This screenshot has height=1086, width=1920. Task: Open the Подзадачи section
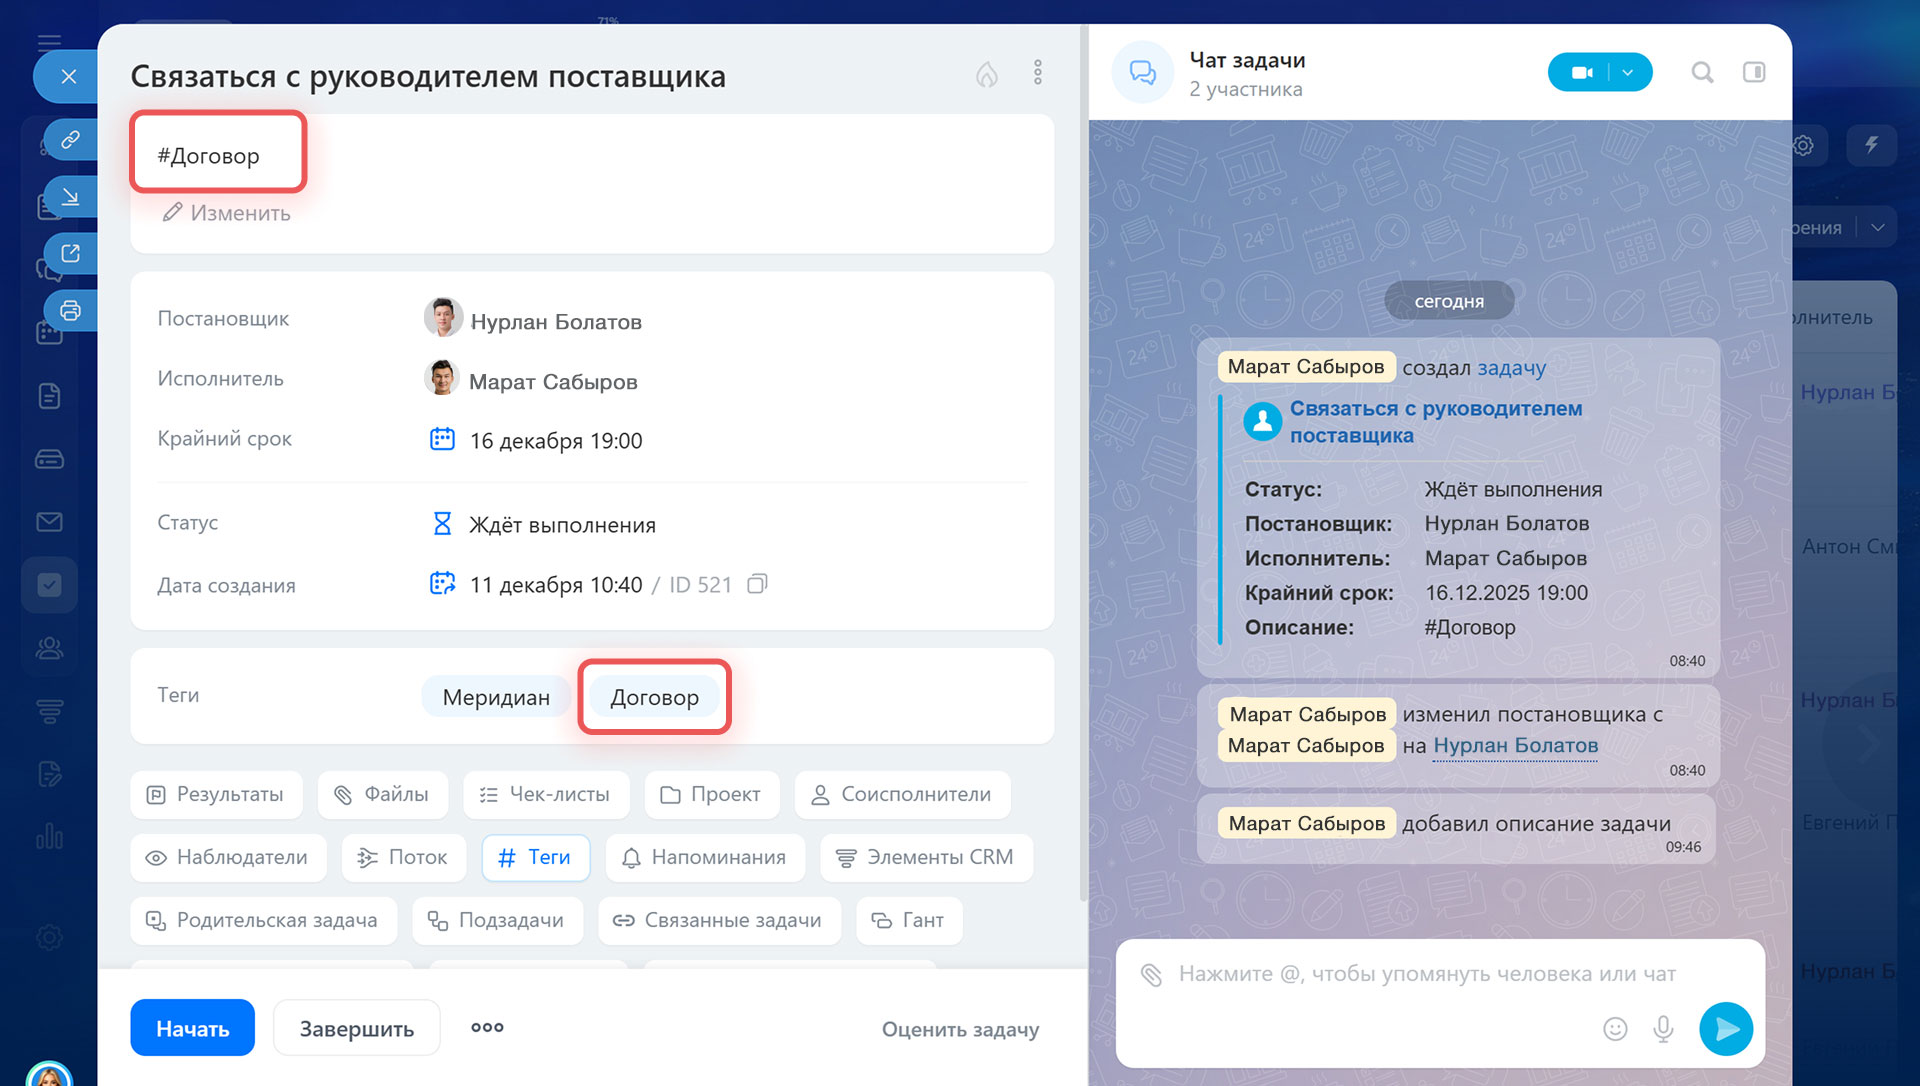[497, 920]
